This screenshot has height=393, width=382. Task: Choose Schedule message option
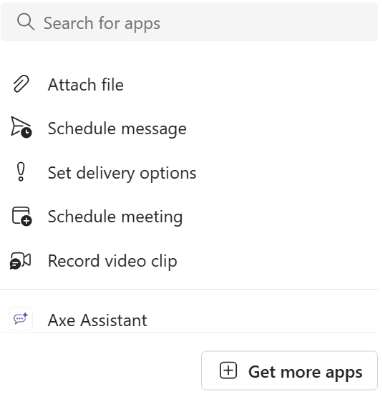point(189,128)
